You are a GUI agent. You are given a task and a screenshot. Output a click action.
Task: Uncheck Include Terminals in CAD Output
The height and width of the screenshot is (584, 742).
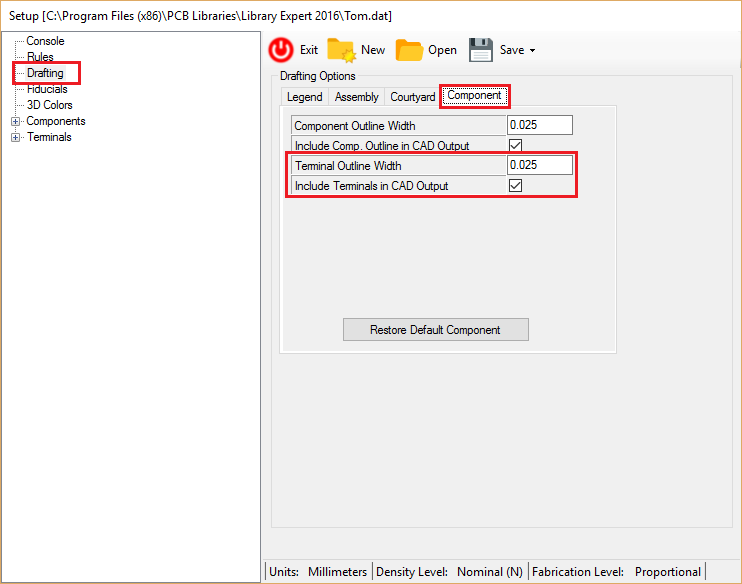pyautogui.click(x=516, y=186)
